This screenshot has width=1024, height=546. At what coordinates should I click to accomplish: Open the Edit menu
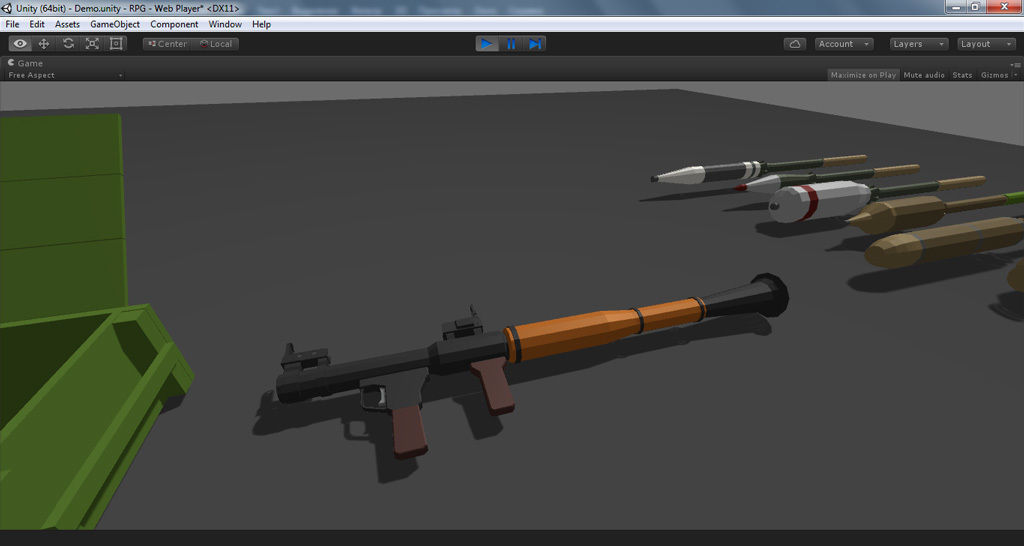pyautogui.click(x=37, y=24)
